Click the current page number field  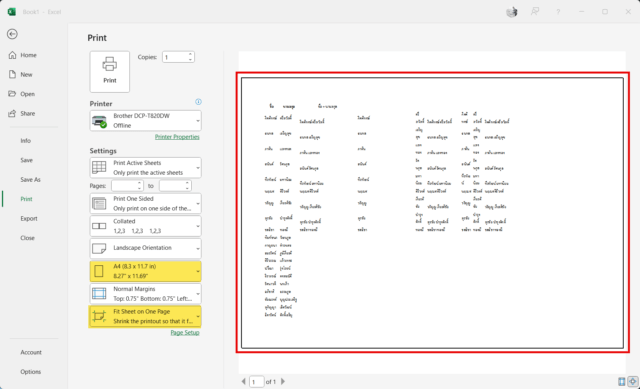(x=256, y=382)
